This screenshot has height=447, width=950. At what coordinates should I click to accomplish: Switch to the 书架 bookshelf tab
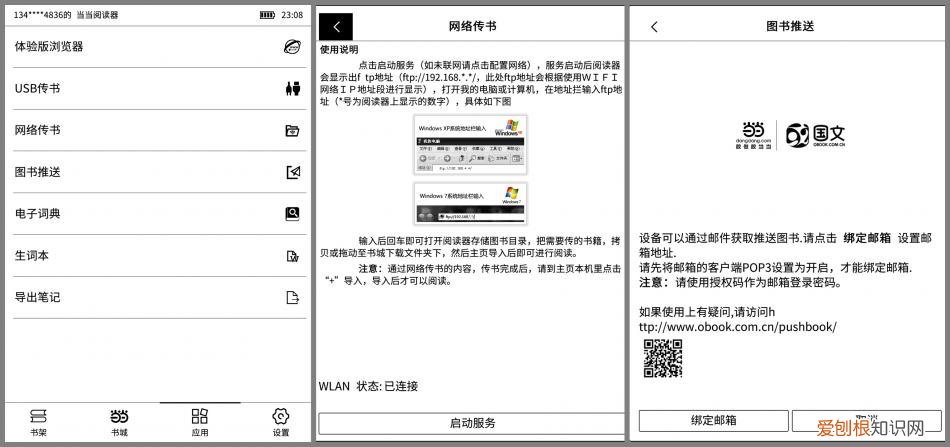pyautogui.click(x=39, y=423)
